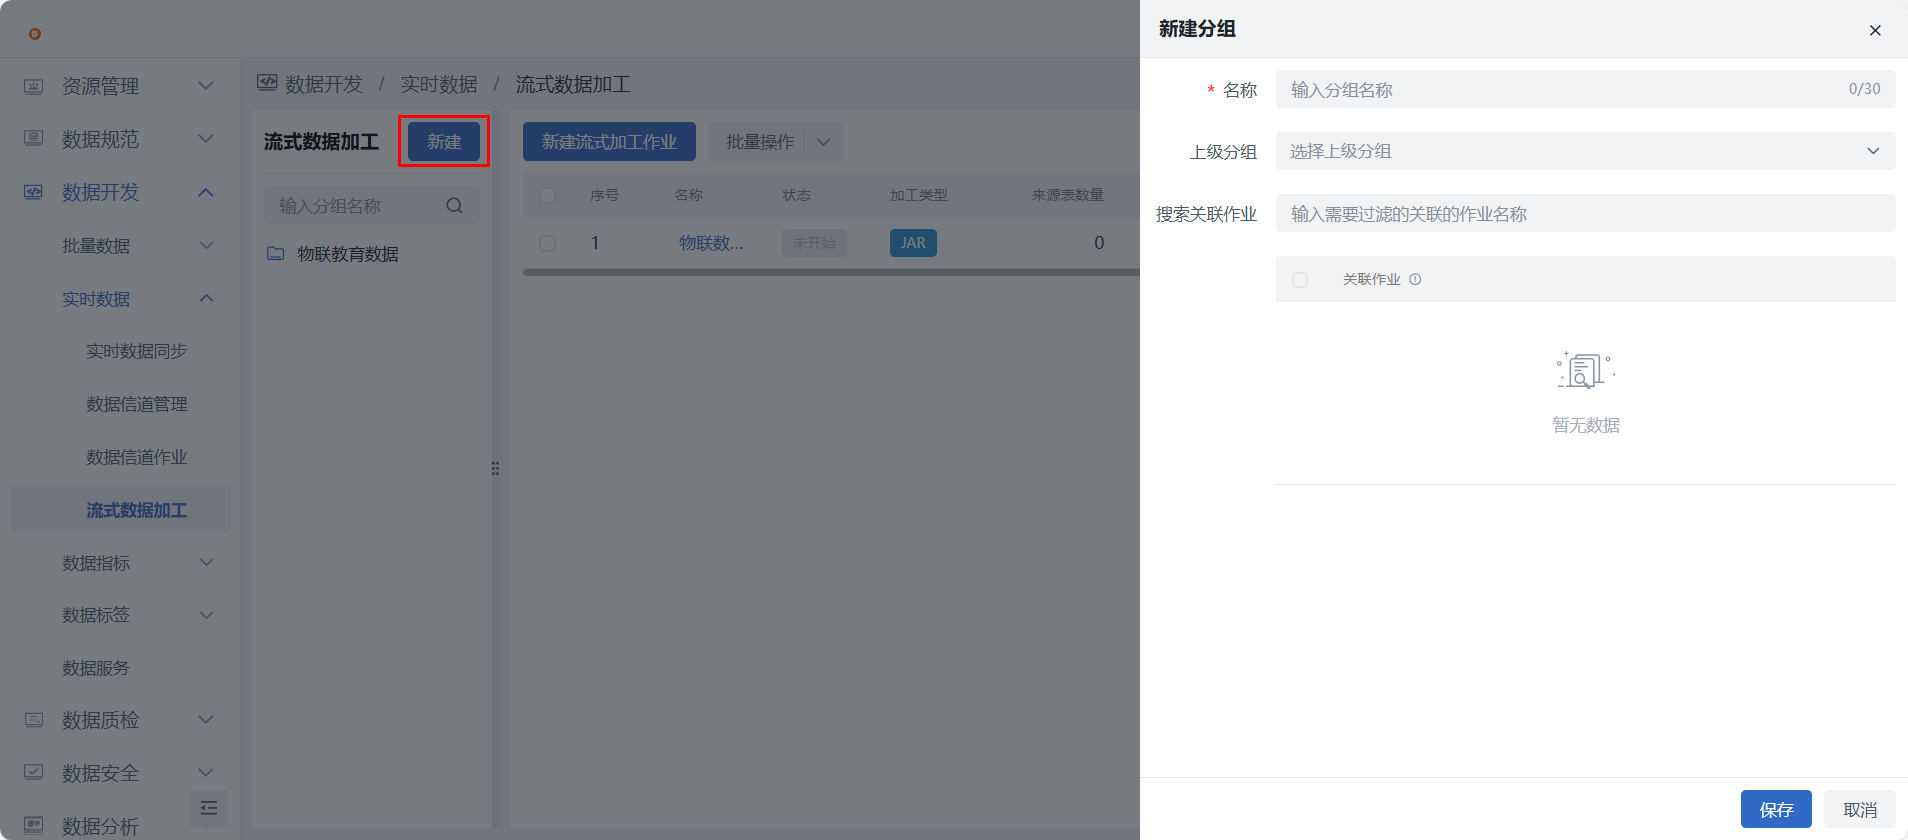Click the 数据安全 sidebar icon
1908x840 pixels.
(34, 772)
